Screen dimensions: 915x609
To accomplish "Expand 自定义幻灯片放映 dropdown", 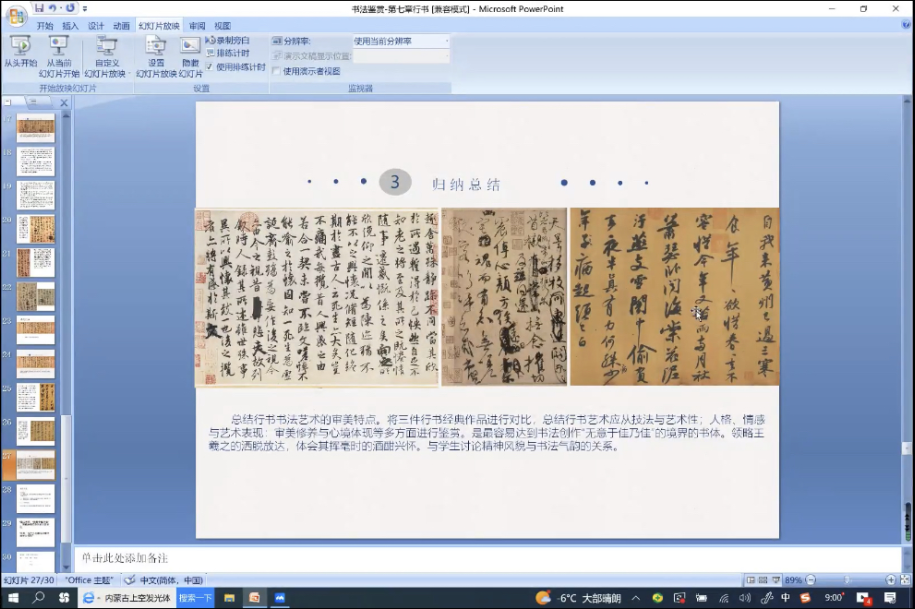I will [106, 57].
